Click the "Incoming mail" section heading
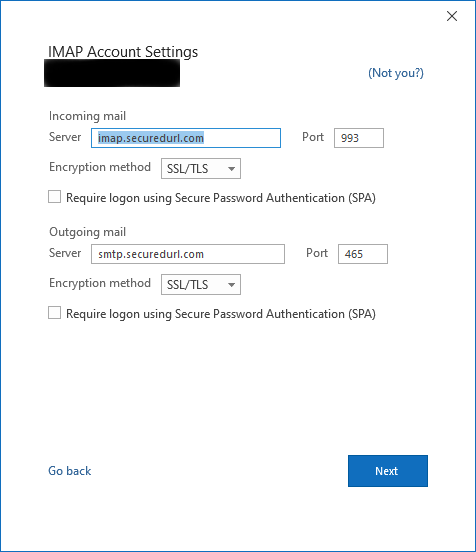Screen dimensions: 476x552 click(x=87, y=116)
